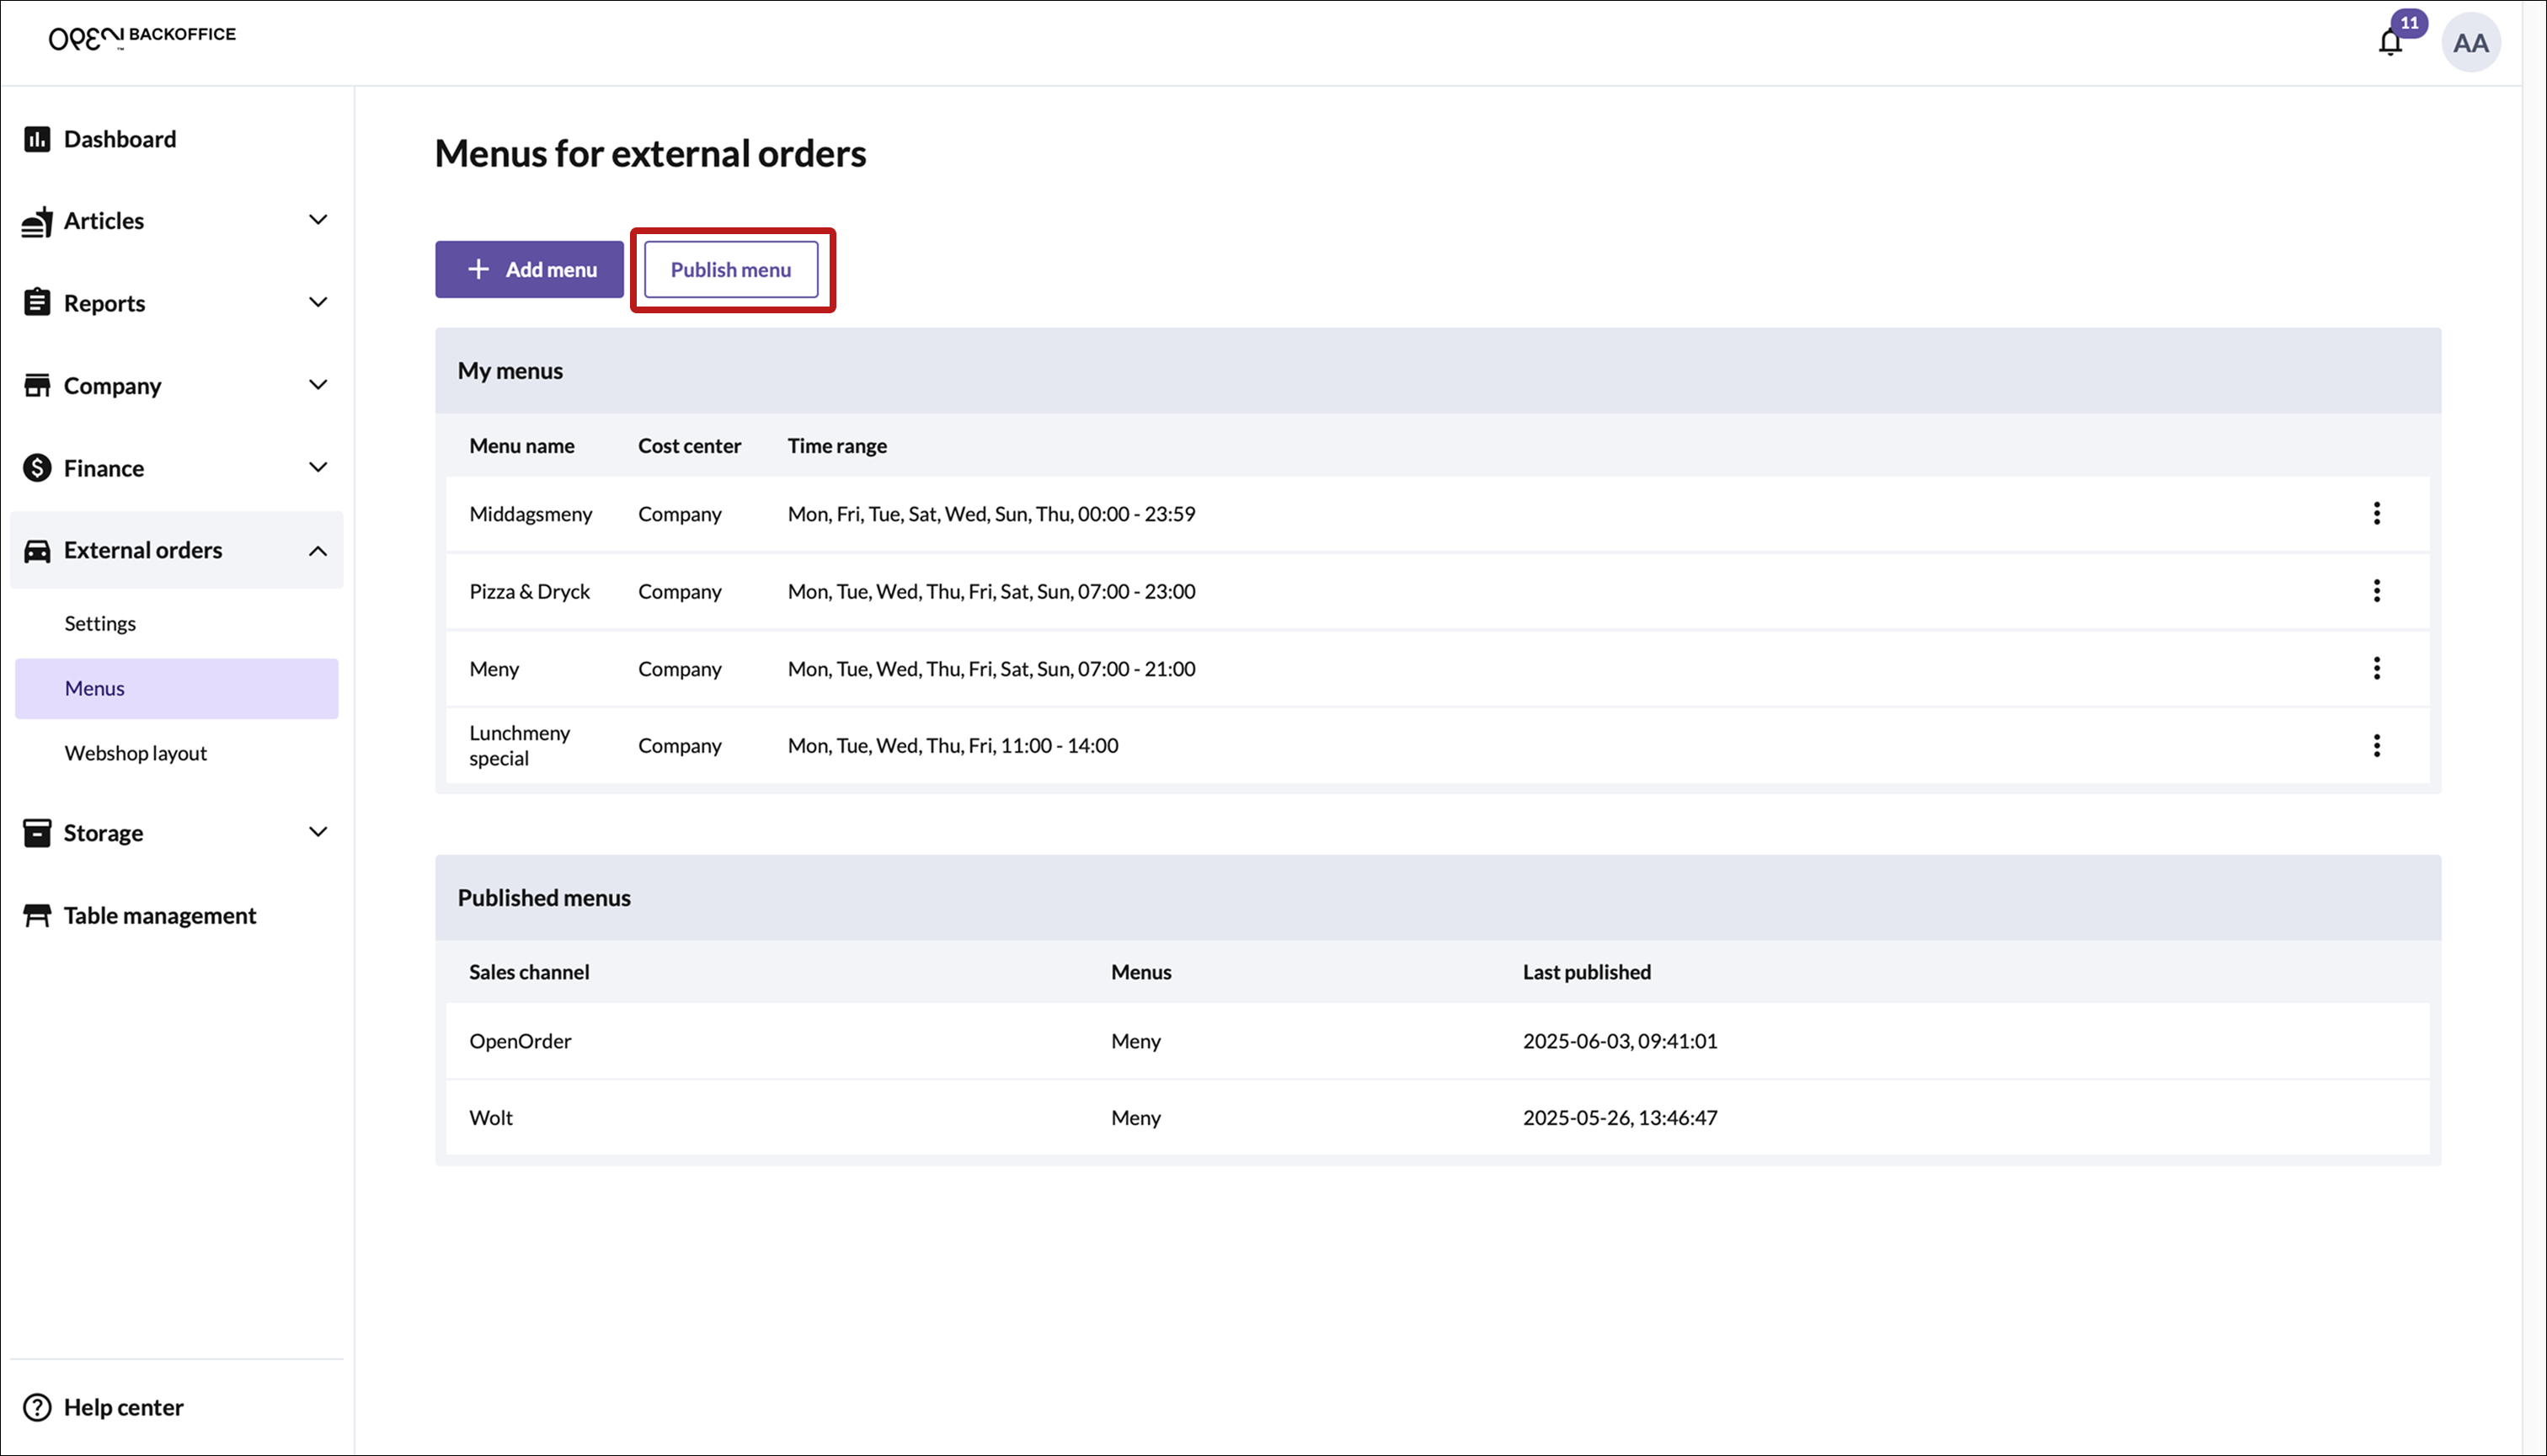Click the 11:00 - 14:00 time range

pos(1059,746)
